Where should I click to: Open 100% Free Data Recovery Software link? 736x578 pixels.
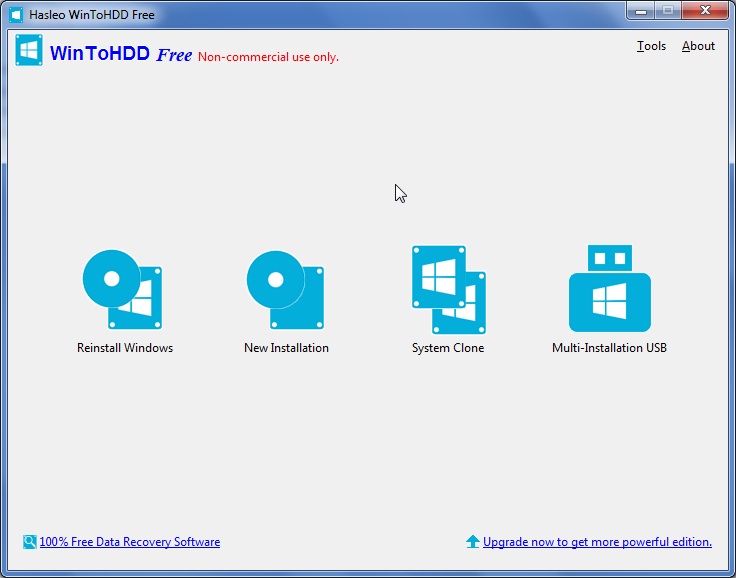coord(130,542)
